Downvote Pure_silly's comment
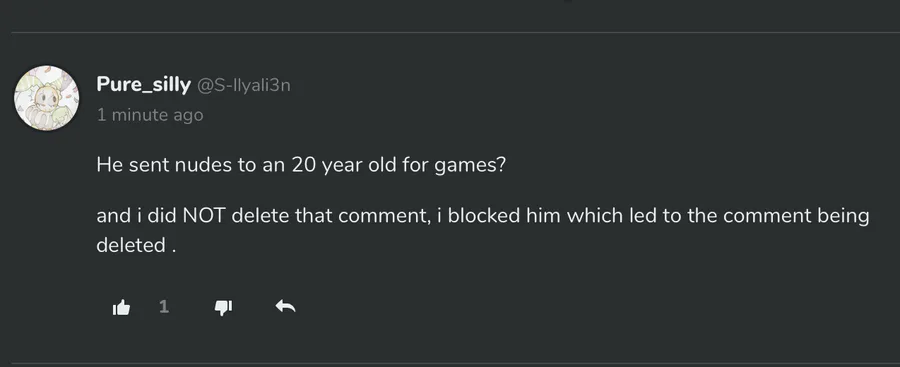Image resolution: width=900 pixels, height=367 pixels. click(223, 307)
